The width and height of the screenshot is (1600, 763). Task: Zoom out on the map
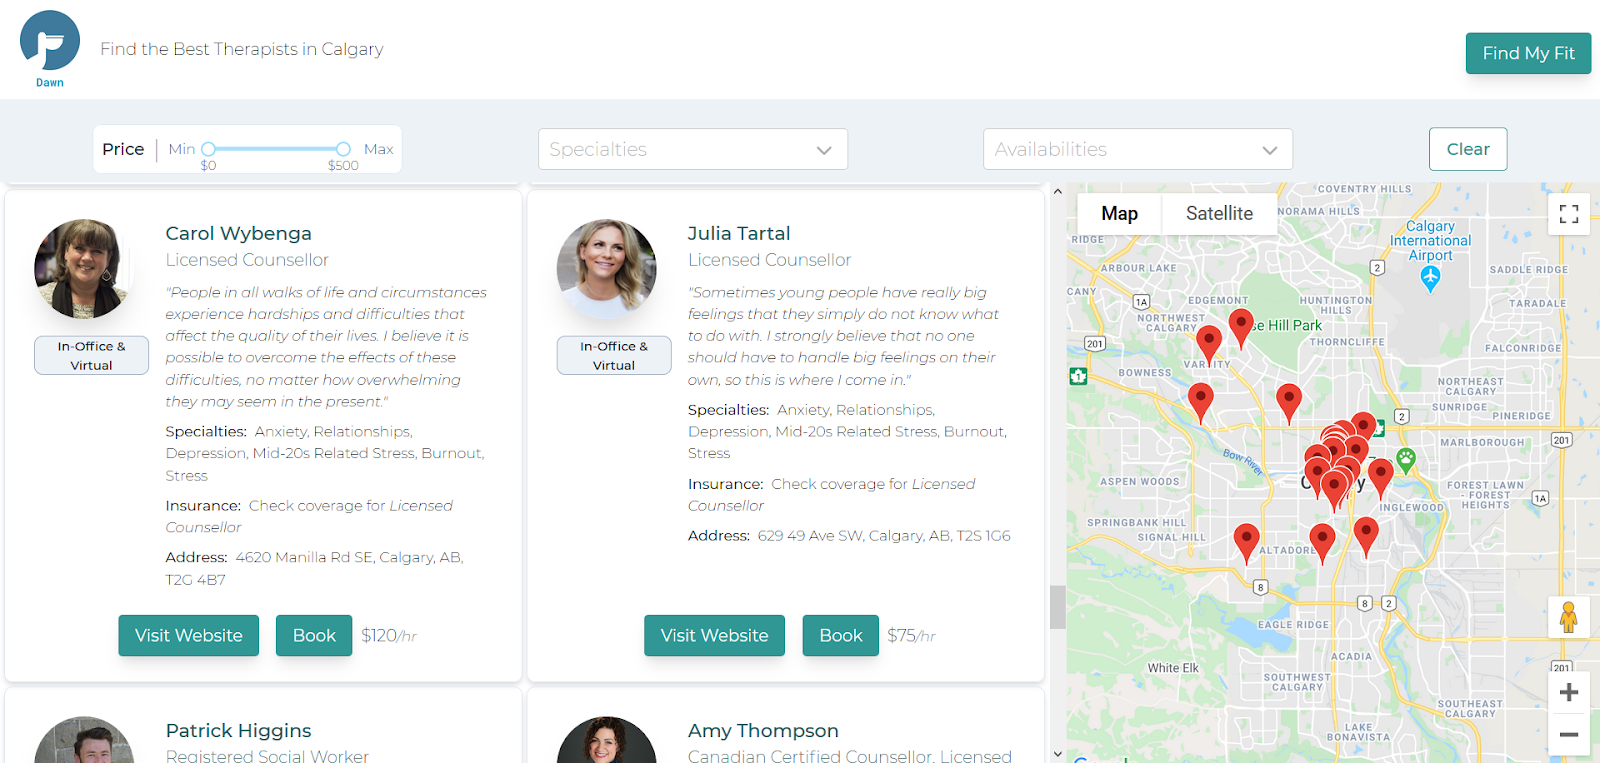[x=1569, y=735]
